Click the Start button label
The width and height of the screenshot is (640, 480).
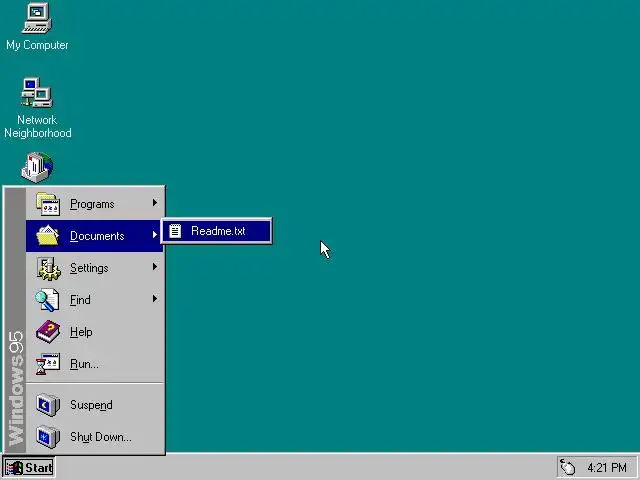[x=39, y=468]
